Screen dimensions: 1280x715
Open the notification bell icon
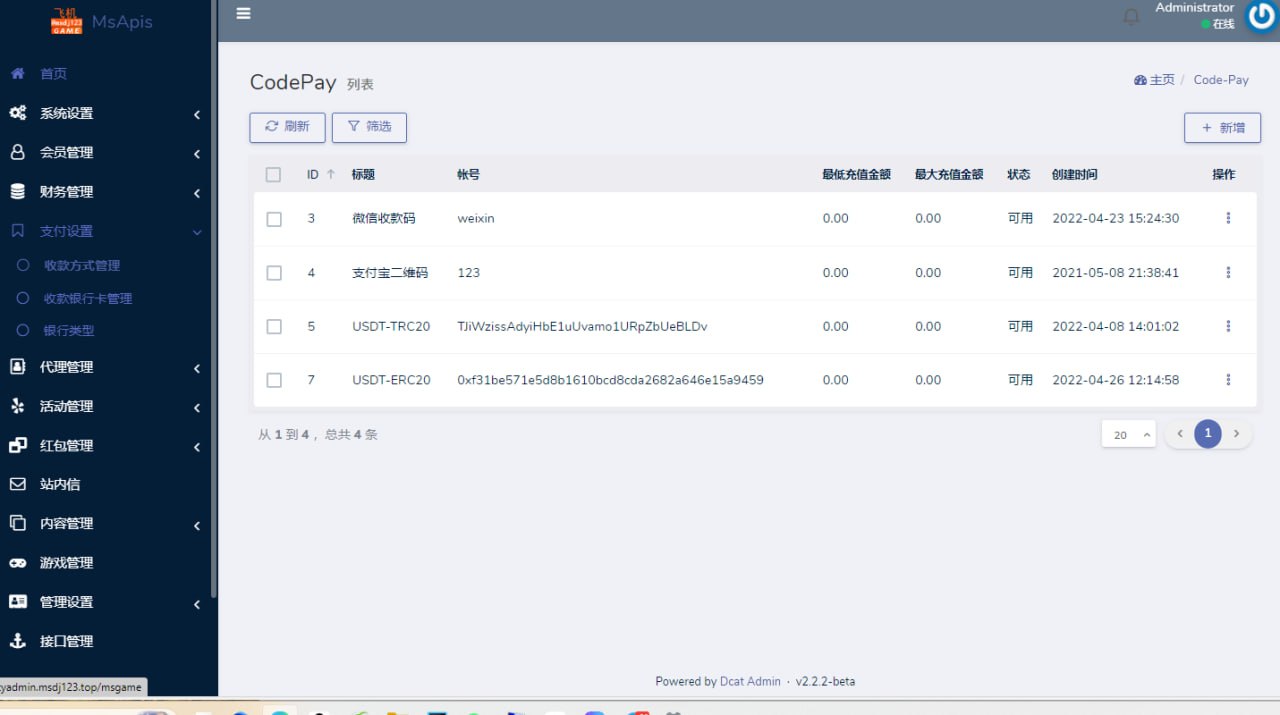[1131, 17]
